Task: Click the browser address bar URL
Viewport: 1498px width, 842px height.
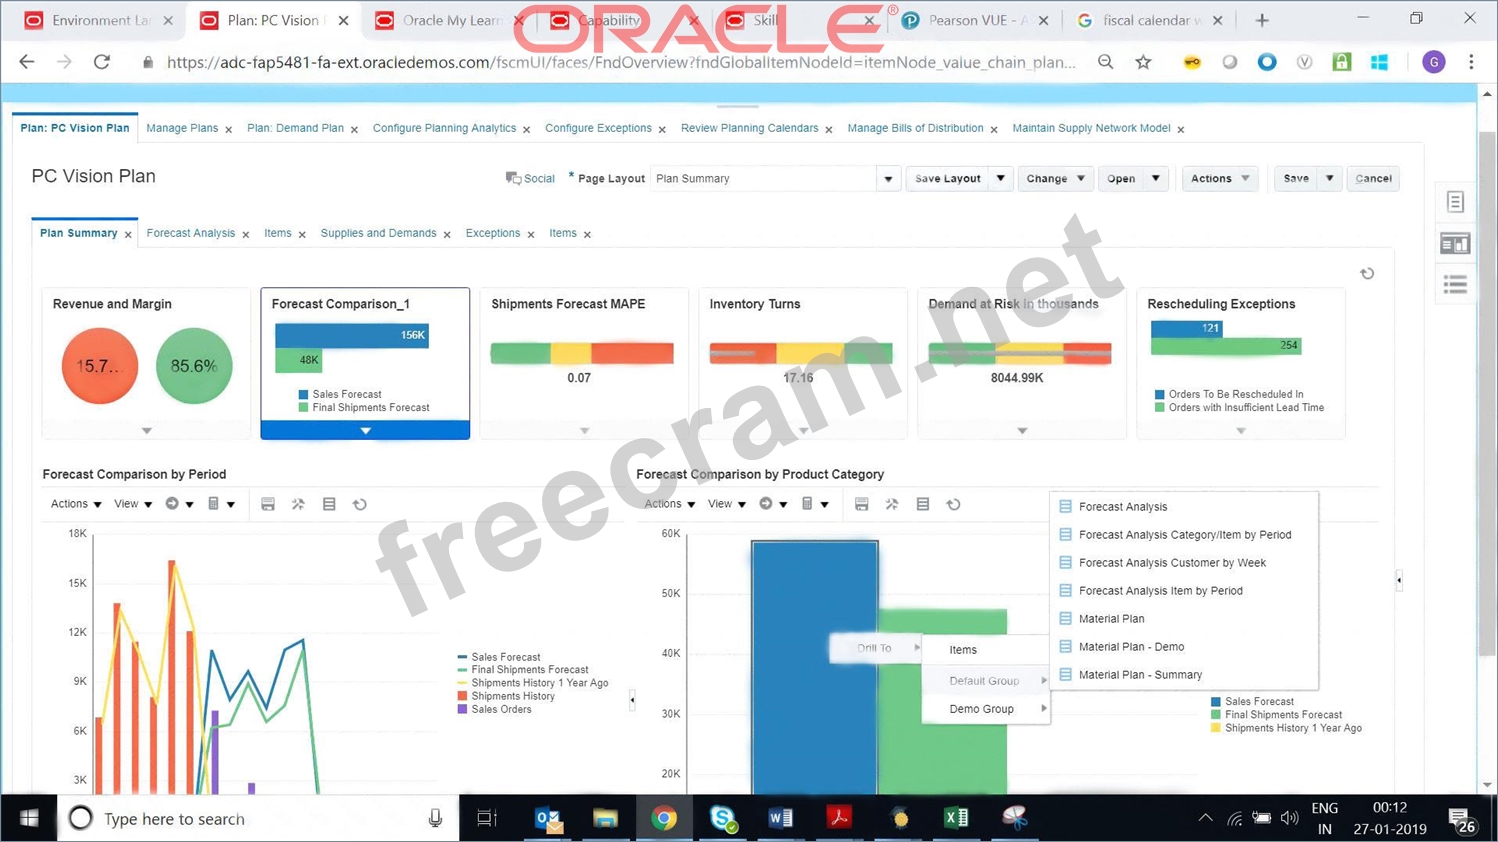Action: point(620,62)
